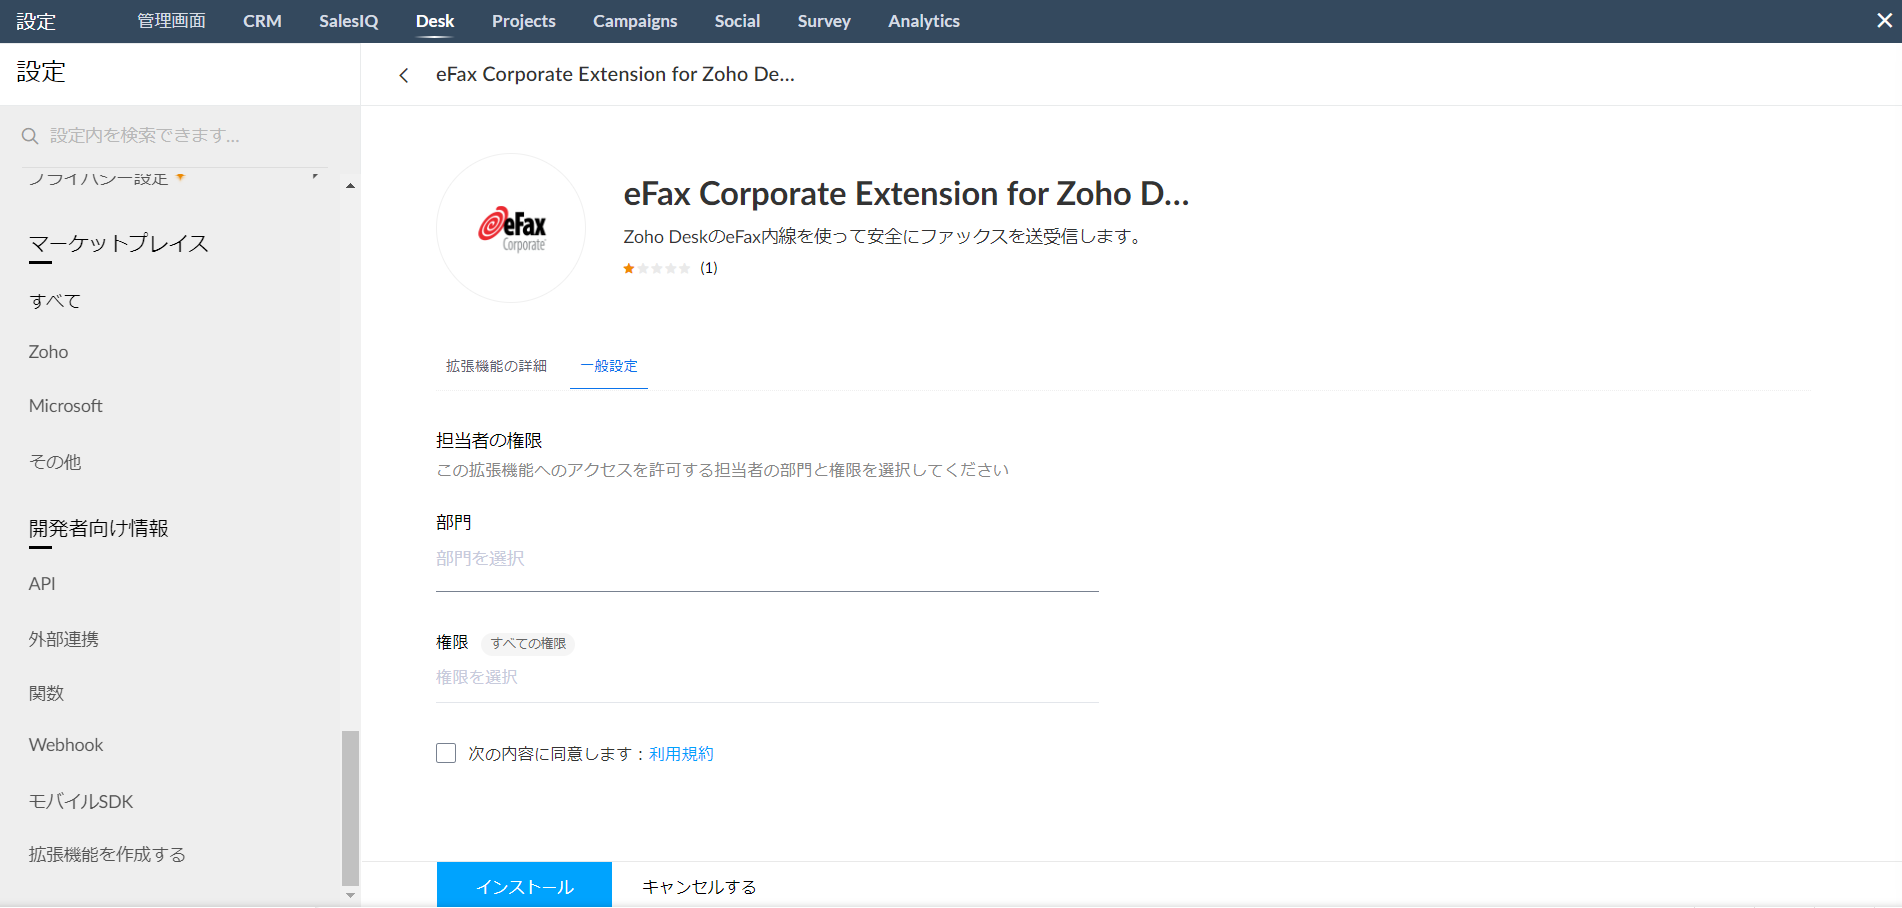This screenshot has width=1902, height=908.
Task: Click the マーケットプレイス section heading
Action: click(x=119, y=244)
